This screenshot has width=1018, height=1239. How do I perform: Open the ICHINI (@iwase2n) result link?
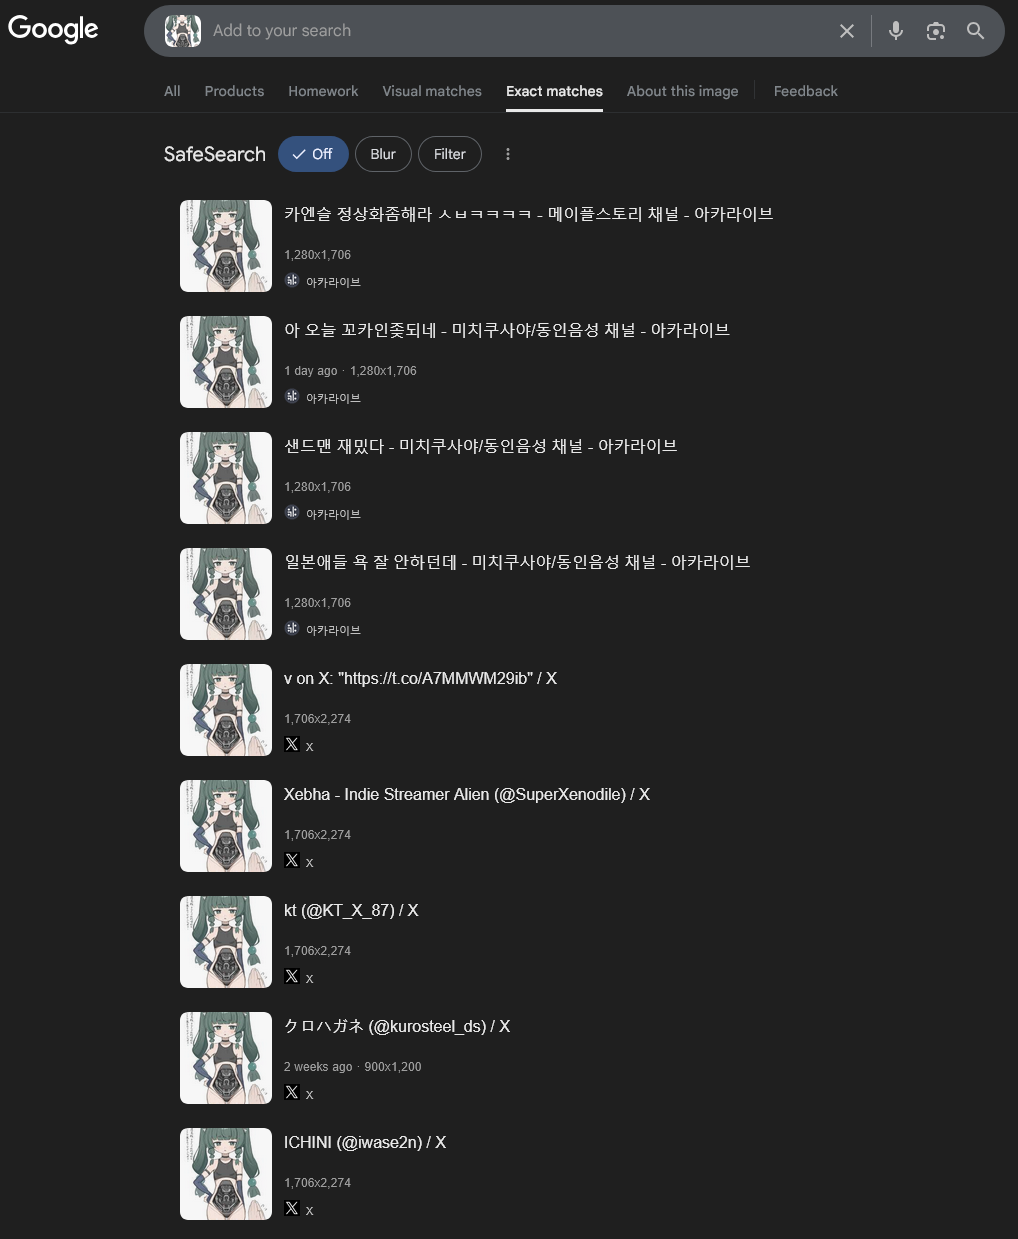pos(365,1142)
